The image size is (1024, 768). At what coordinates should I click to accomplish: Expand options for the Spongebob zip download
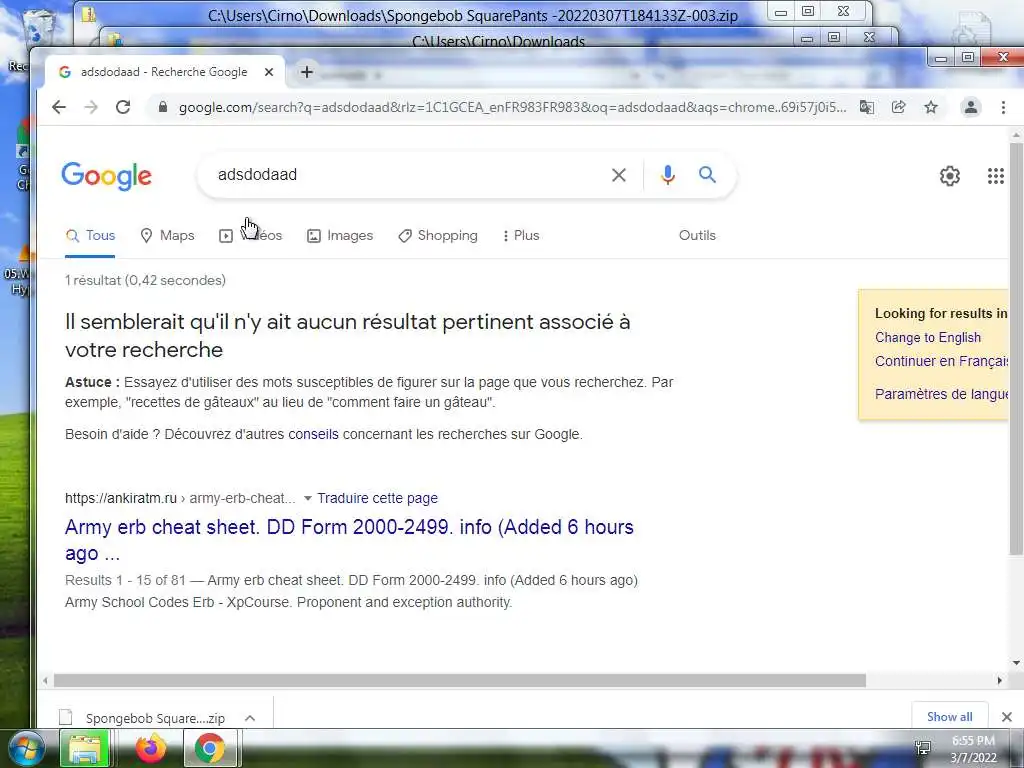click(250, 718)
